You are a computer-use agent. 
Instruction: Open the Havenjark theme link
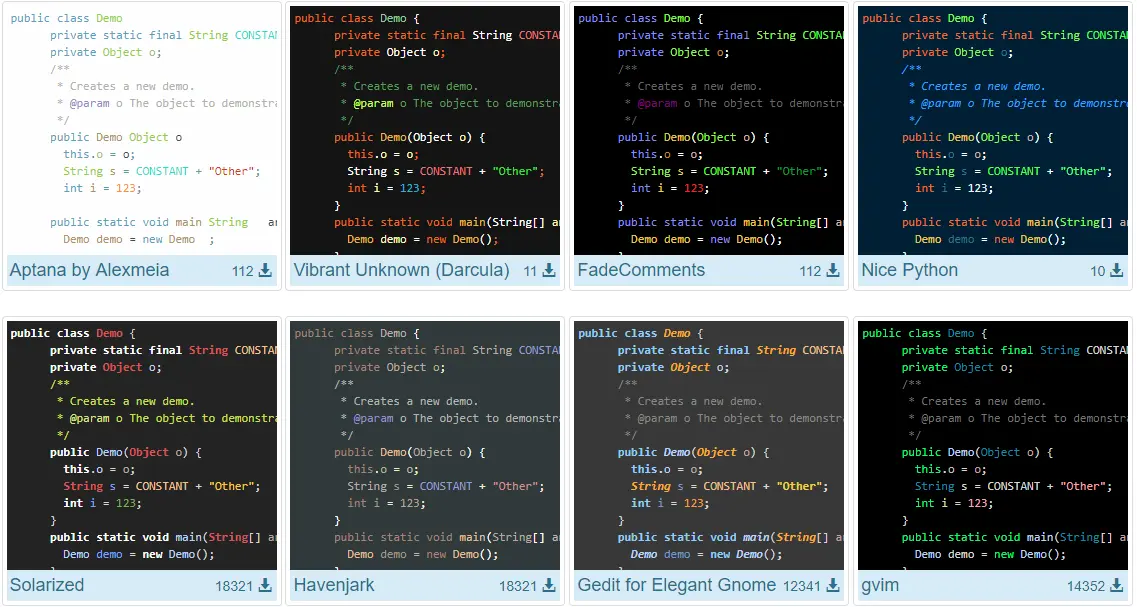(334, 585)
